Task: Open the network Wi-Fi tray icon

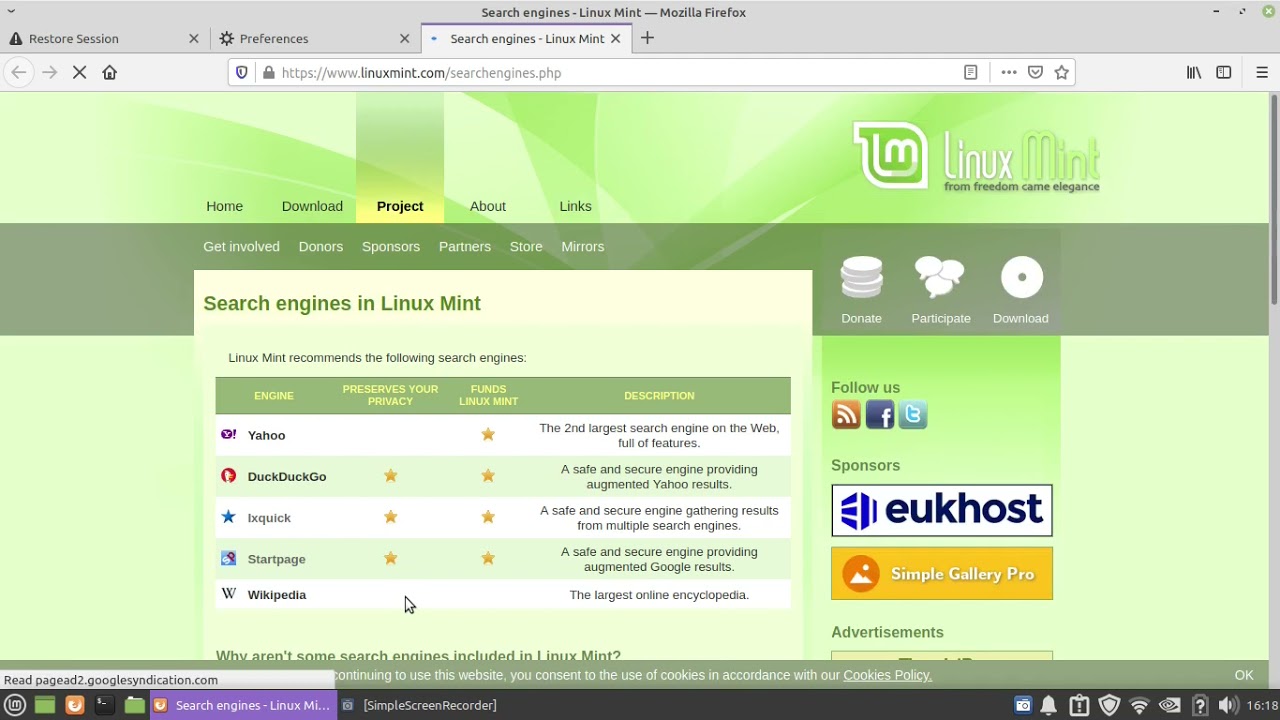Action: click(1139, 705)
